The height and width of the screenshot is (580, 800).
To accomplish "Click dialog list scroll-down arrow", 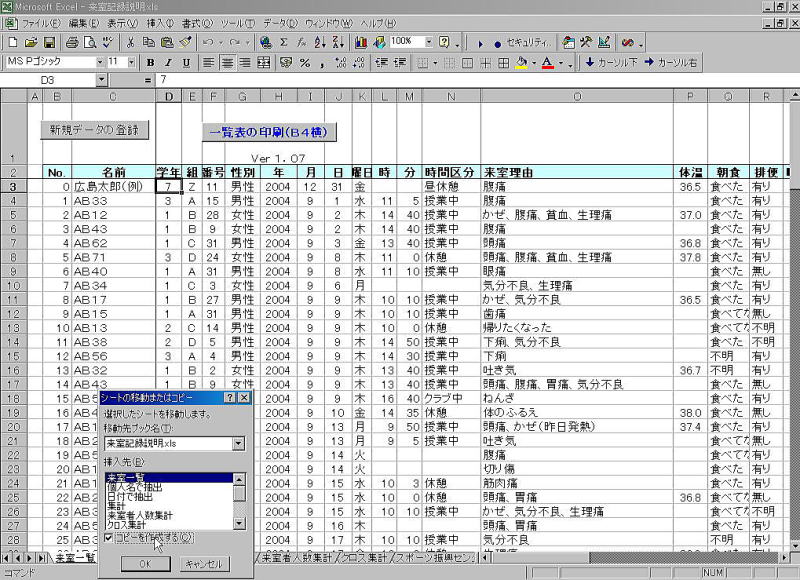I will click(x=239, y=523).
